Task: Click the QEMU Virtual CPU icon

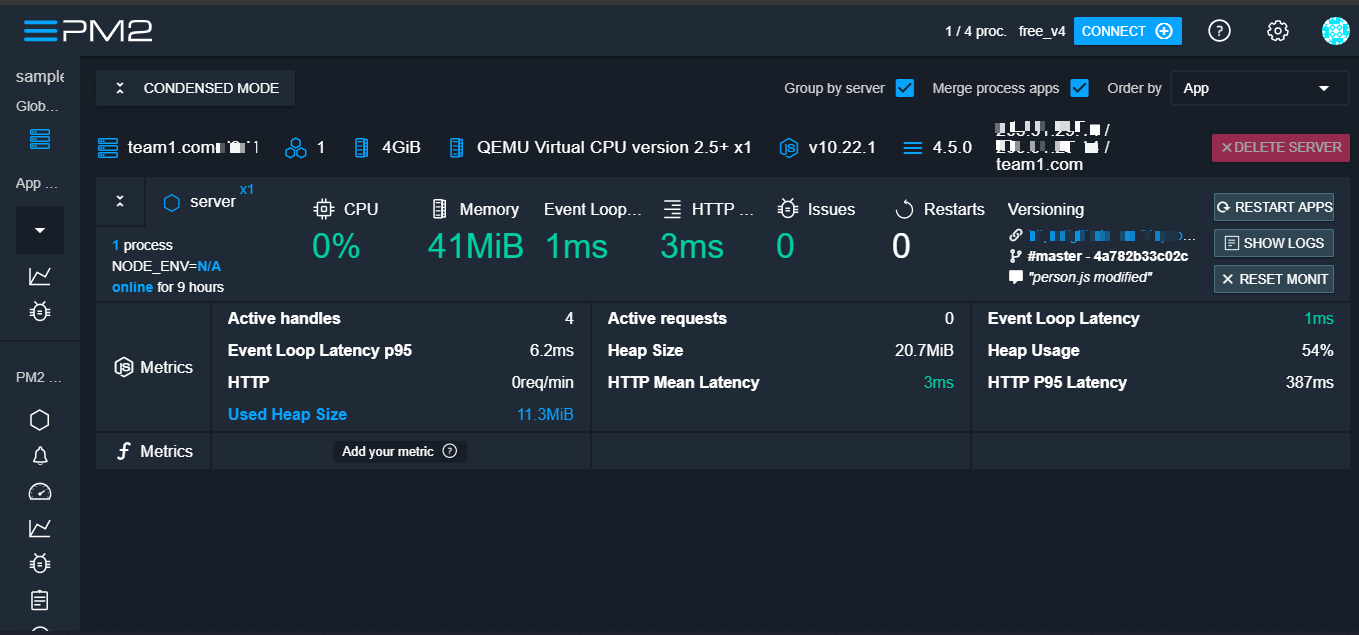Action: point(457,148)
